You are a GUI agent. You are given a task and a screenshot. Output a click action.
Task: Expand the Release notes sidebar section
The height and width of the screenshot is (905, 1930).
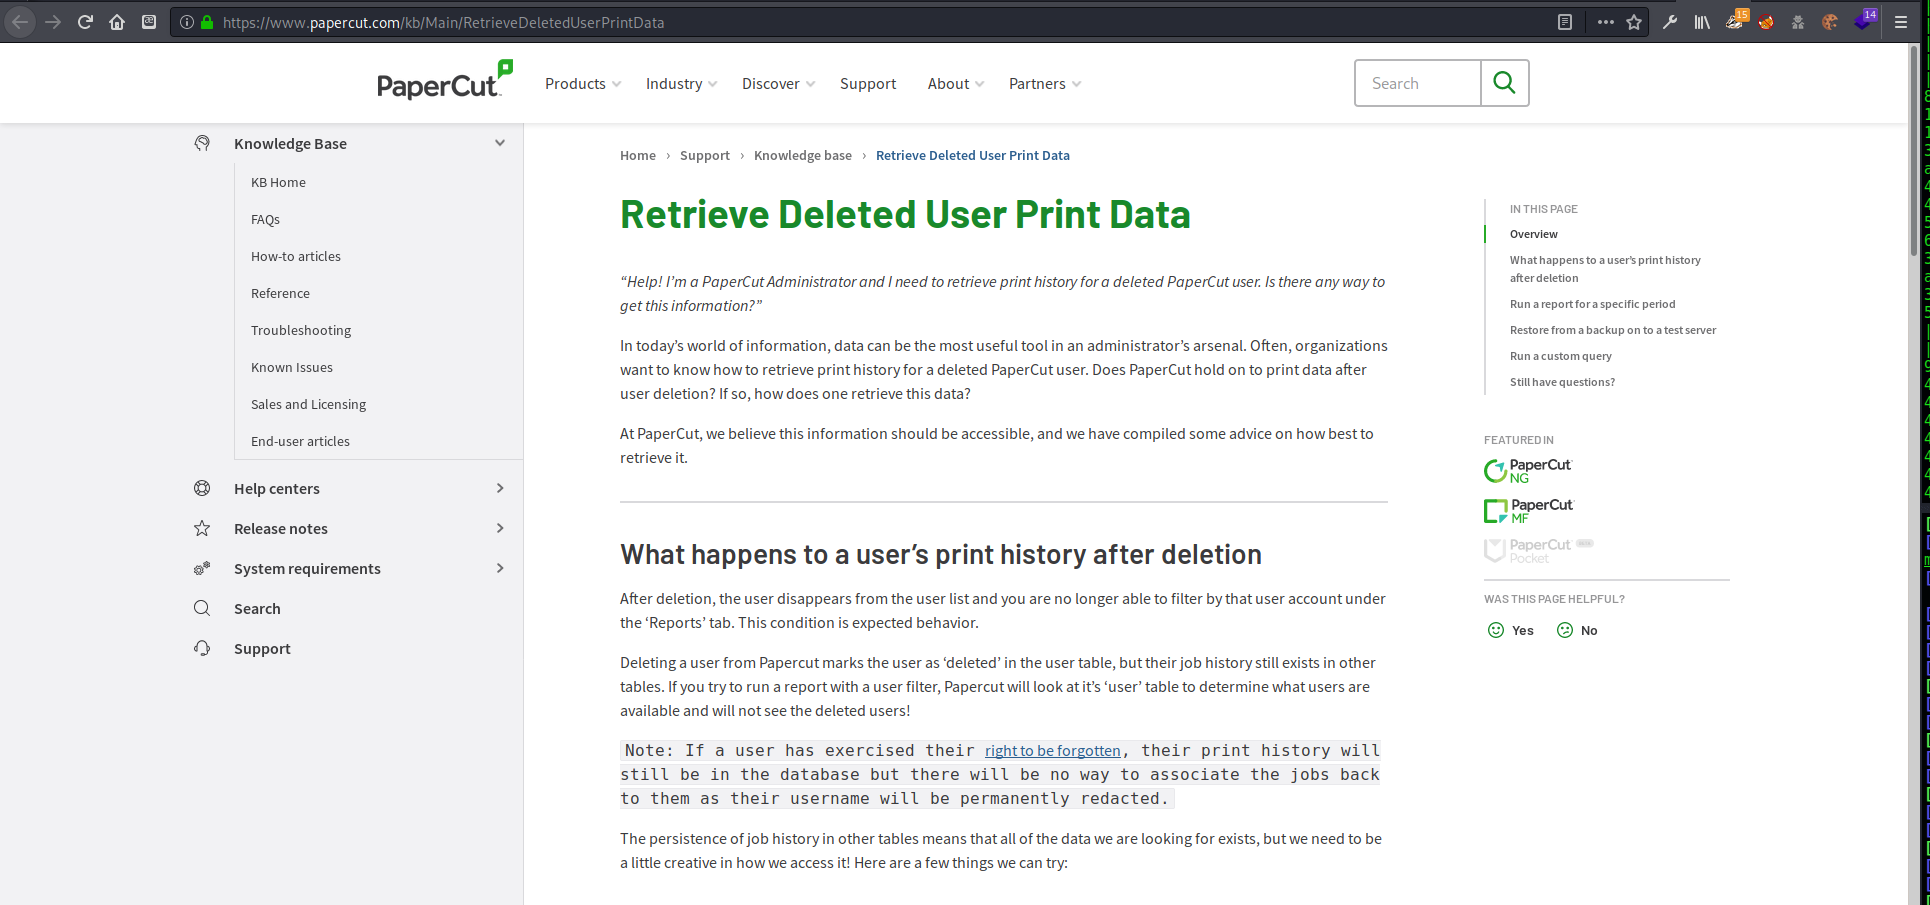[500, 528]
